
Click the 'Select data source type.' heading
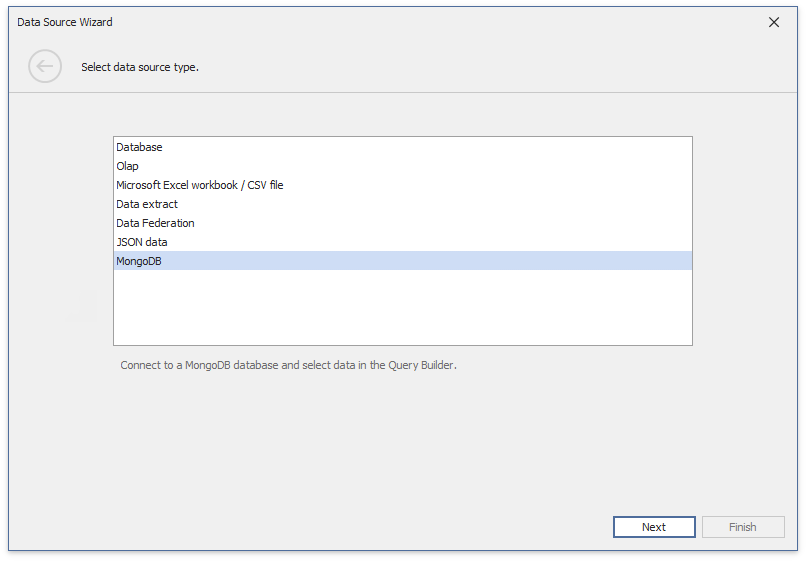(x=140, y=67)
